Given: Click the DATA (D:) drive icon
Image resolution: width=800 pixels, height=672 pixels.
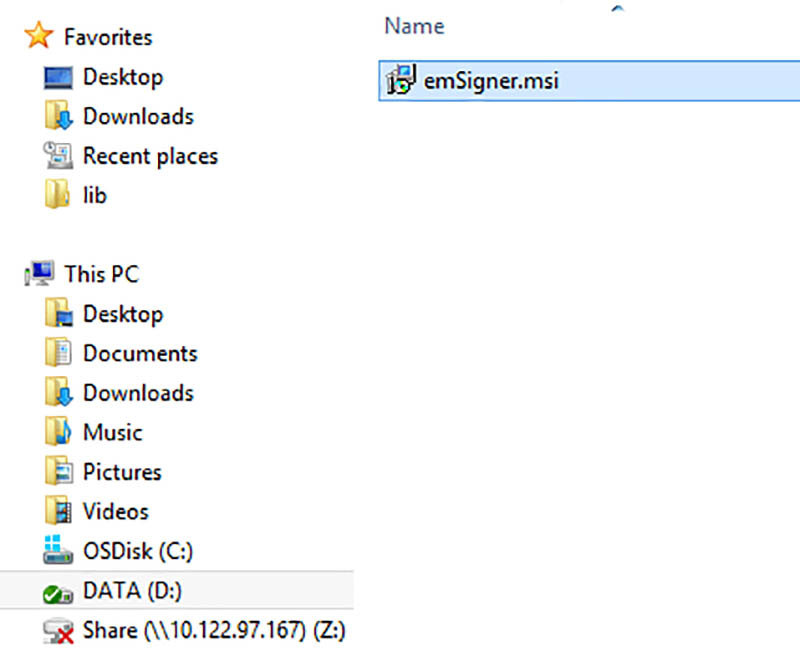Looking at the screenshot, I should [x=59, y=592].
